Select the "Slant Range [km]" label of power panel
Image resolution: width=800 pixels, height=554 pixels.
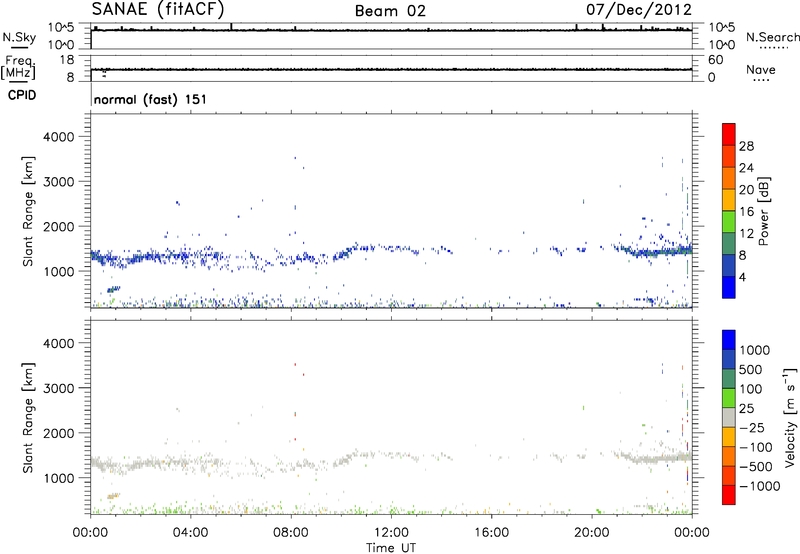[28, 211]
